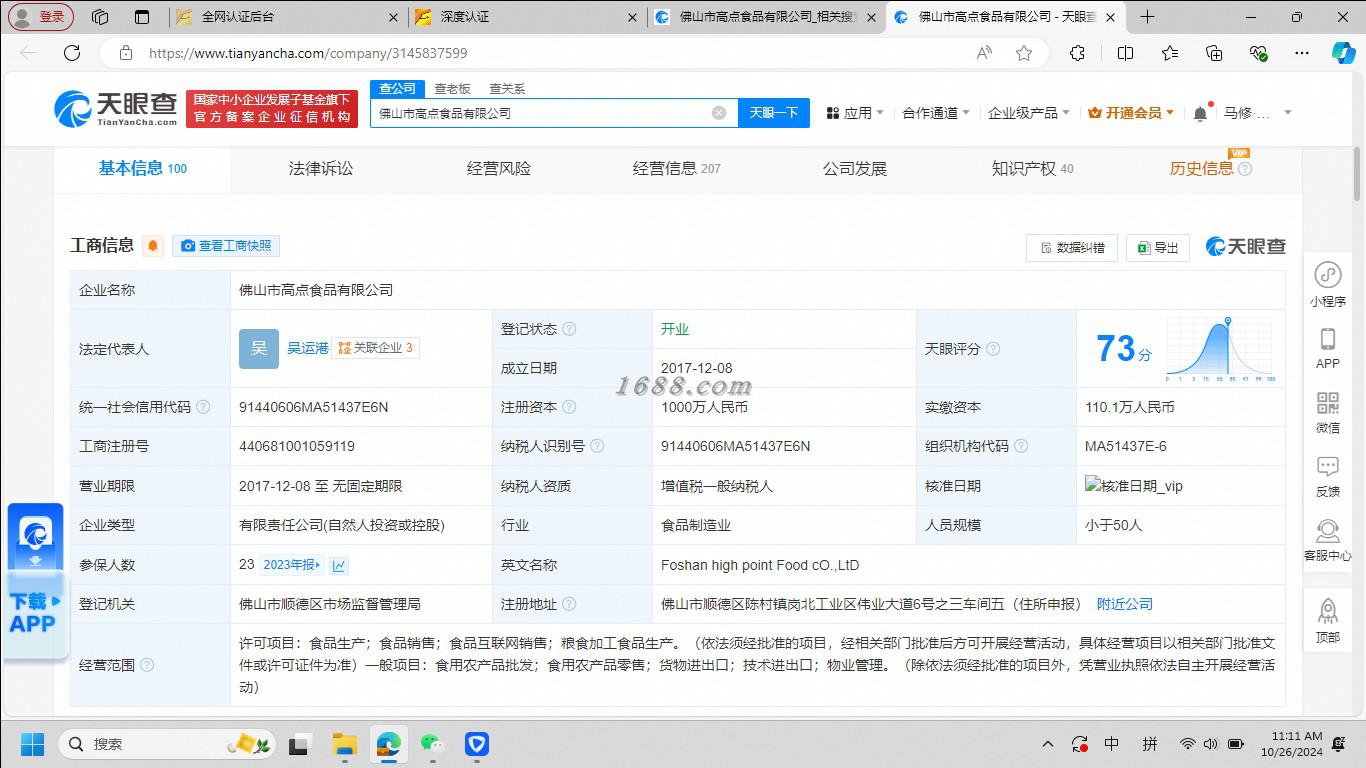Switch to the 全网认证后台 browser tab
This screenshot has width=1366, height=768.
point(286,17)
